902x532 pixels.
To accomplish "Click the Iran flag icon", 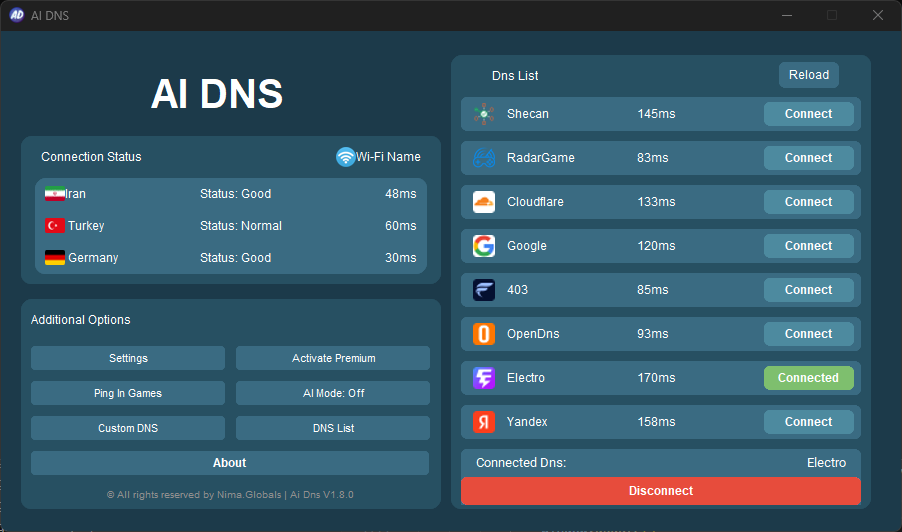I will click(x=55, y=194).
